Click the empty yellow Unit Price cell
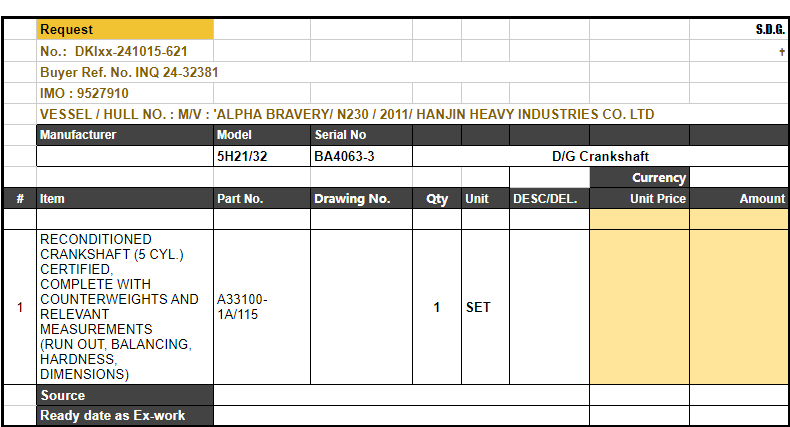The image size is (790, 427). coord(639,307)
